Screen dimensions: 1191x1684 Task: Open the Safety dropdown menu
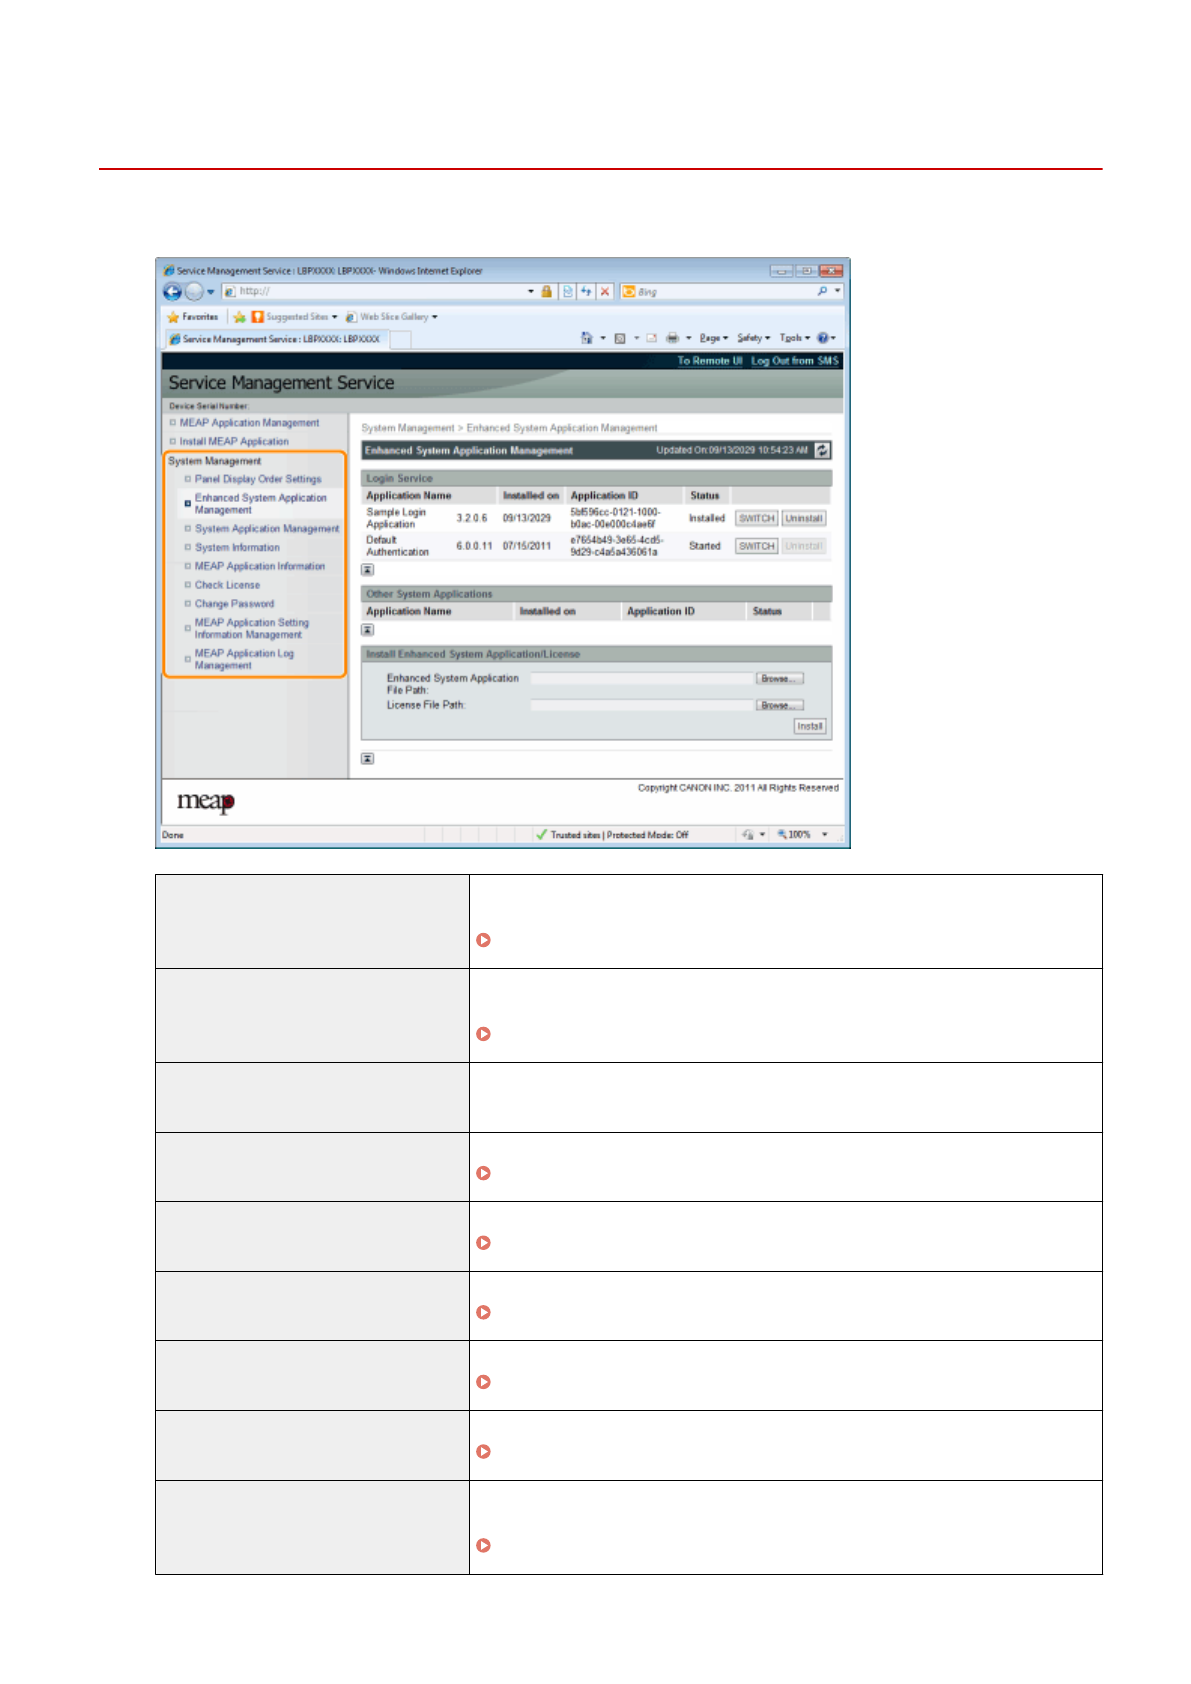(753, 338)
